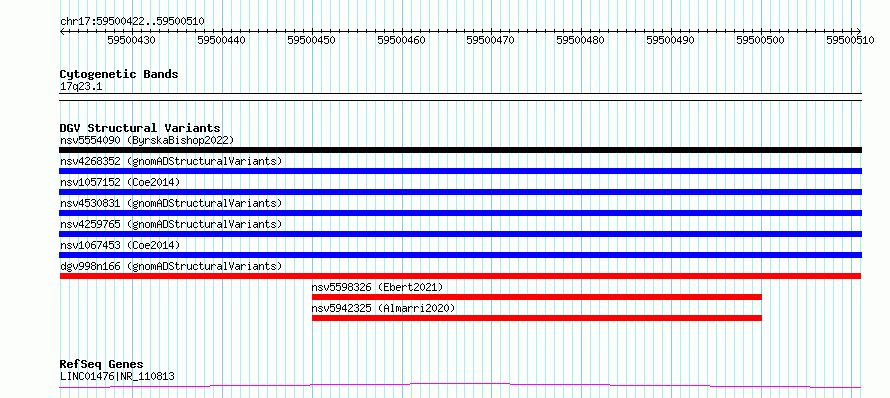Click ruler position 59500490
Image resolution: width=890 pixels, height=398 pixels.
(670, 40)
